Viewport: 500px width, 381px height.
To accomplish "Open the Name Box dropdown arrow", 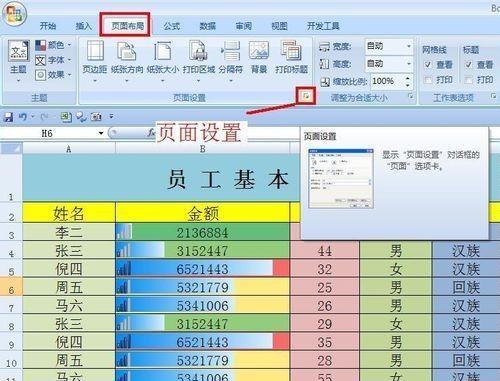I will pos(101,134).
